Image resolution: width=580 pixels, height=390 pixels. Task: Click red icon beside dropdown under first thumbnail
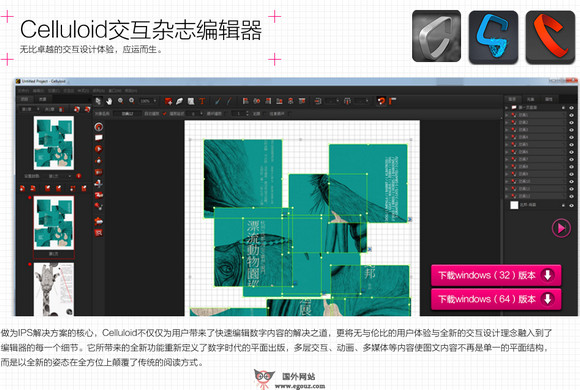pyautogui.click(x=78, y=176)
